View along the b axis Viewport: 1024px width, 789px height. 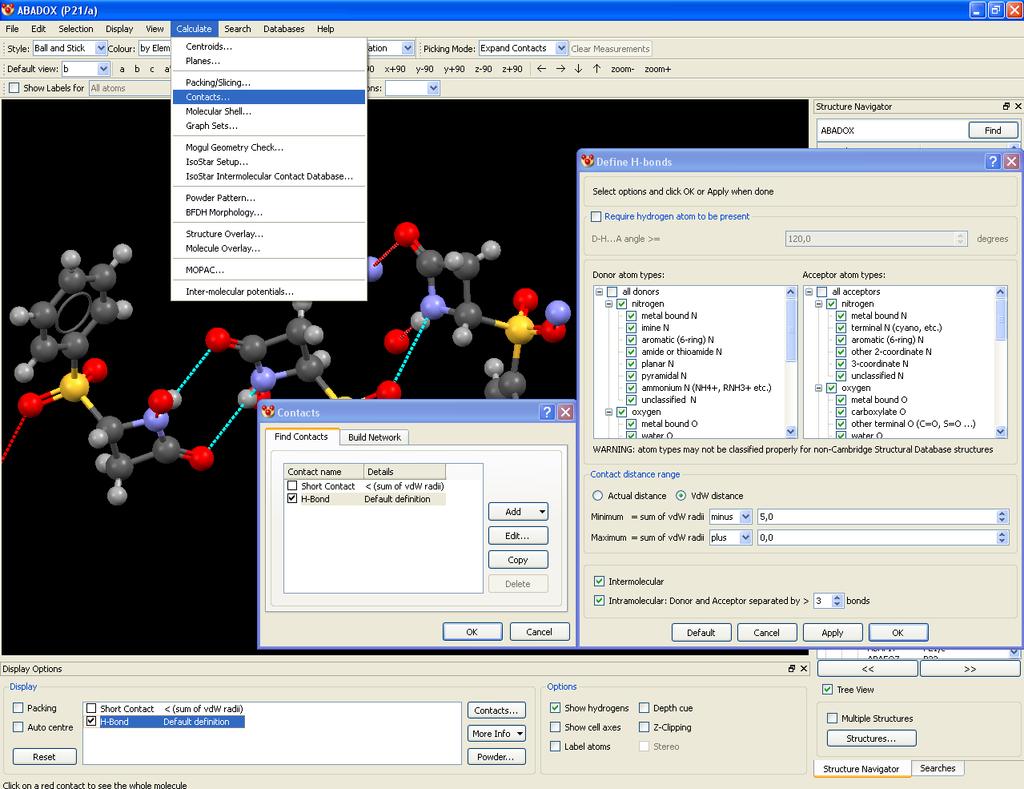click(x=137, y=69)
